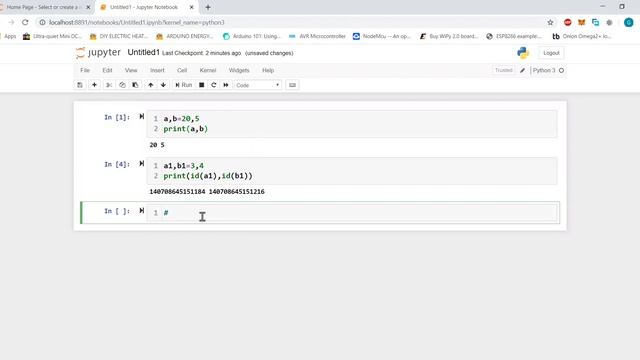Open the DIY ELECTRIC HEAT bookmark
640x360 pixels.
click(118, 36)
